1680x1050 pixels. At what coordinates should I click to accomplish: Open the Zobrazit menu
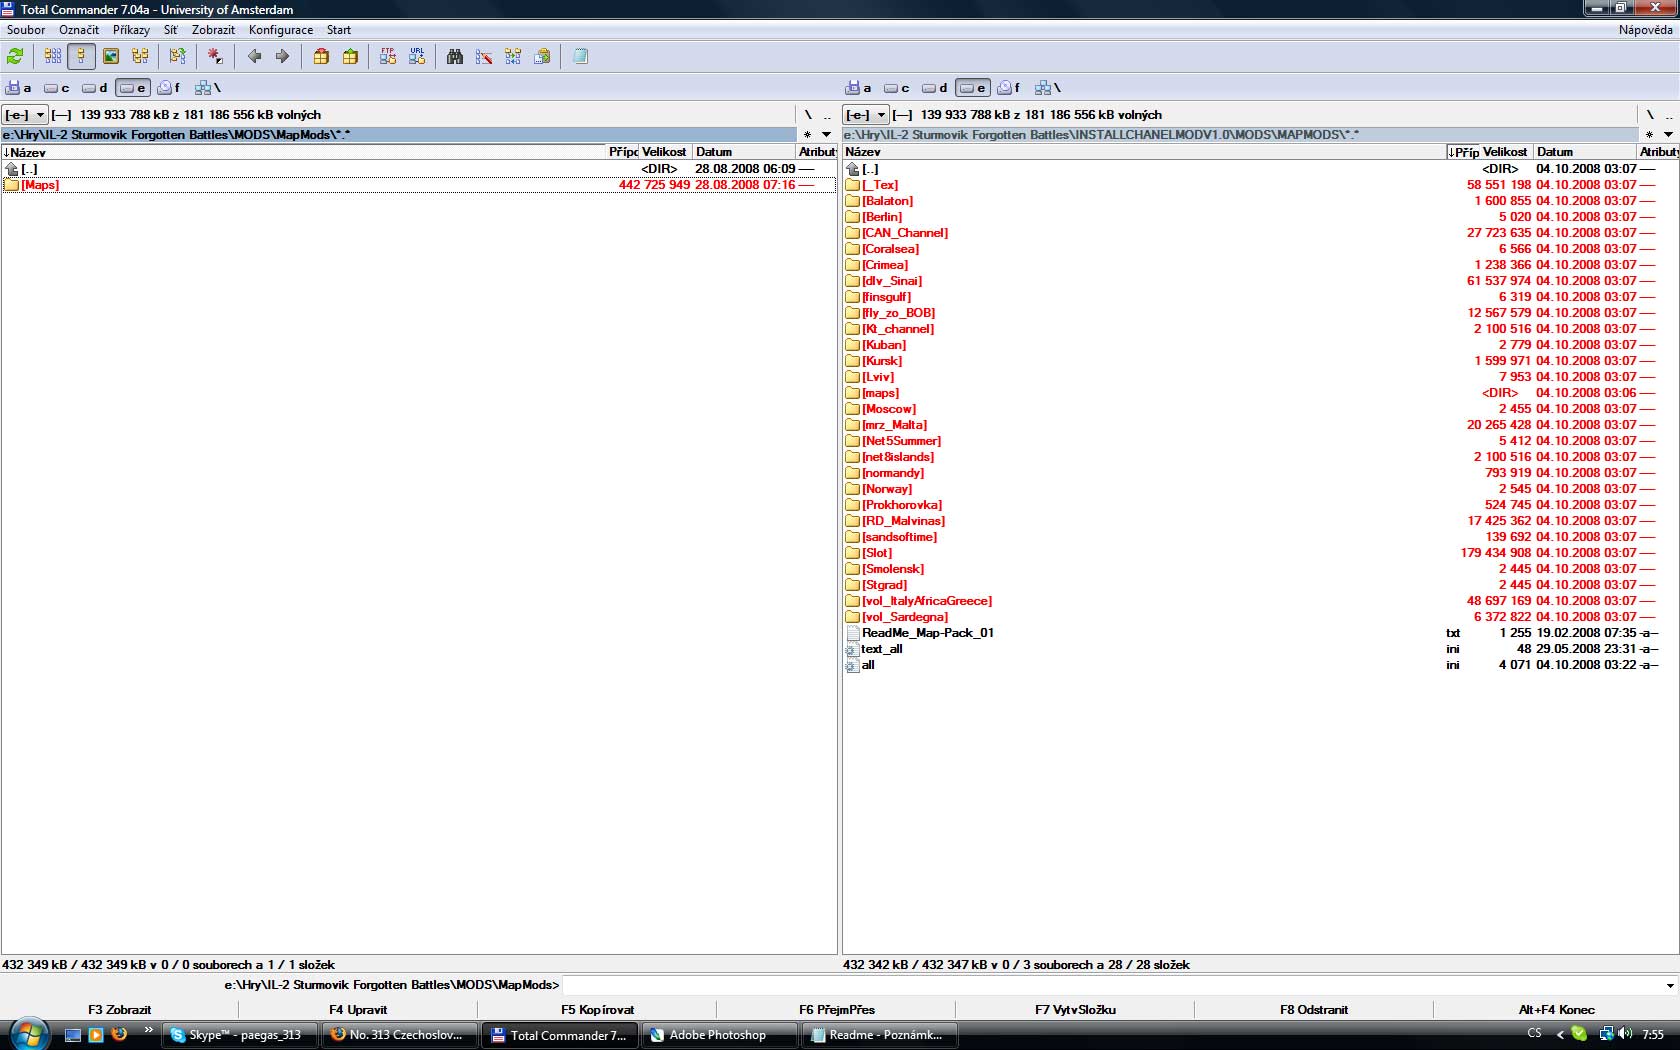[213, 30]
